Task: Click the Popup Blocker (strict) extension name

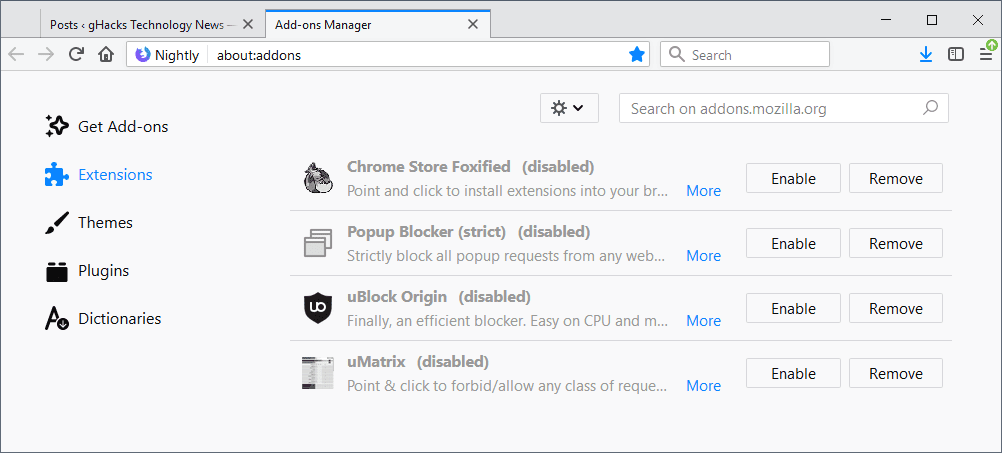Action: (426, 231)
